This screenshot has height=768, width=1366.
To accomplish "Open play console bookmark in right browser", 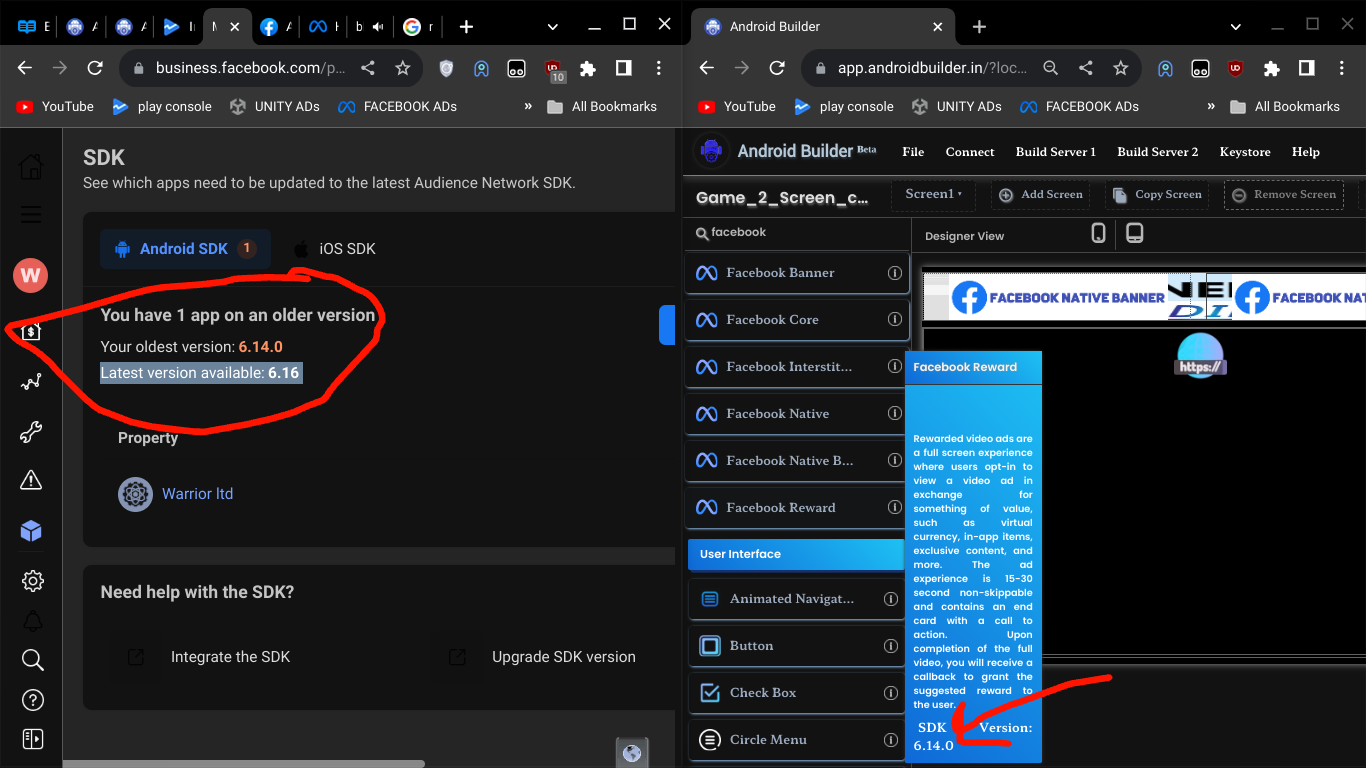I will click(844, 106).
